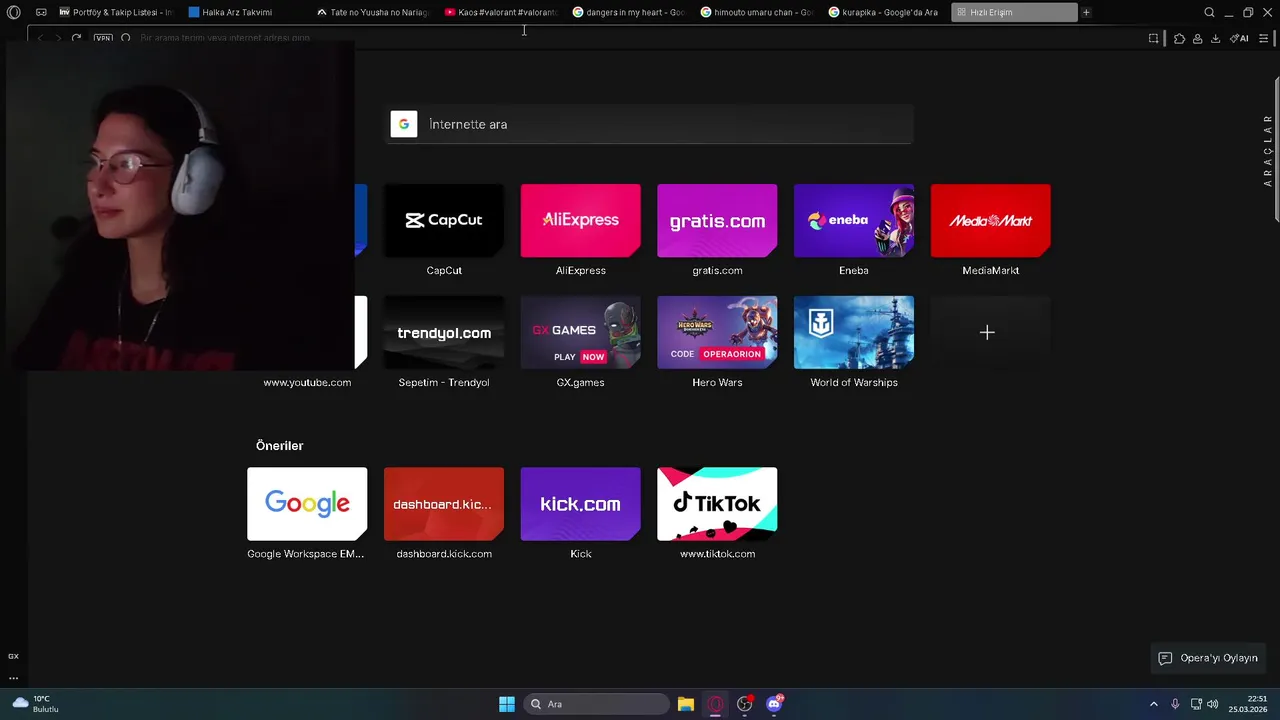Toggle the VPN badge in address bar
This screenshot has width=1280, height=720.
coord(103,38)
